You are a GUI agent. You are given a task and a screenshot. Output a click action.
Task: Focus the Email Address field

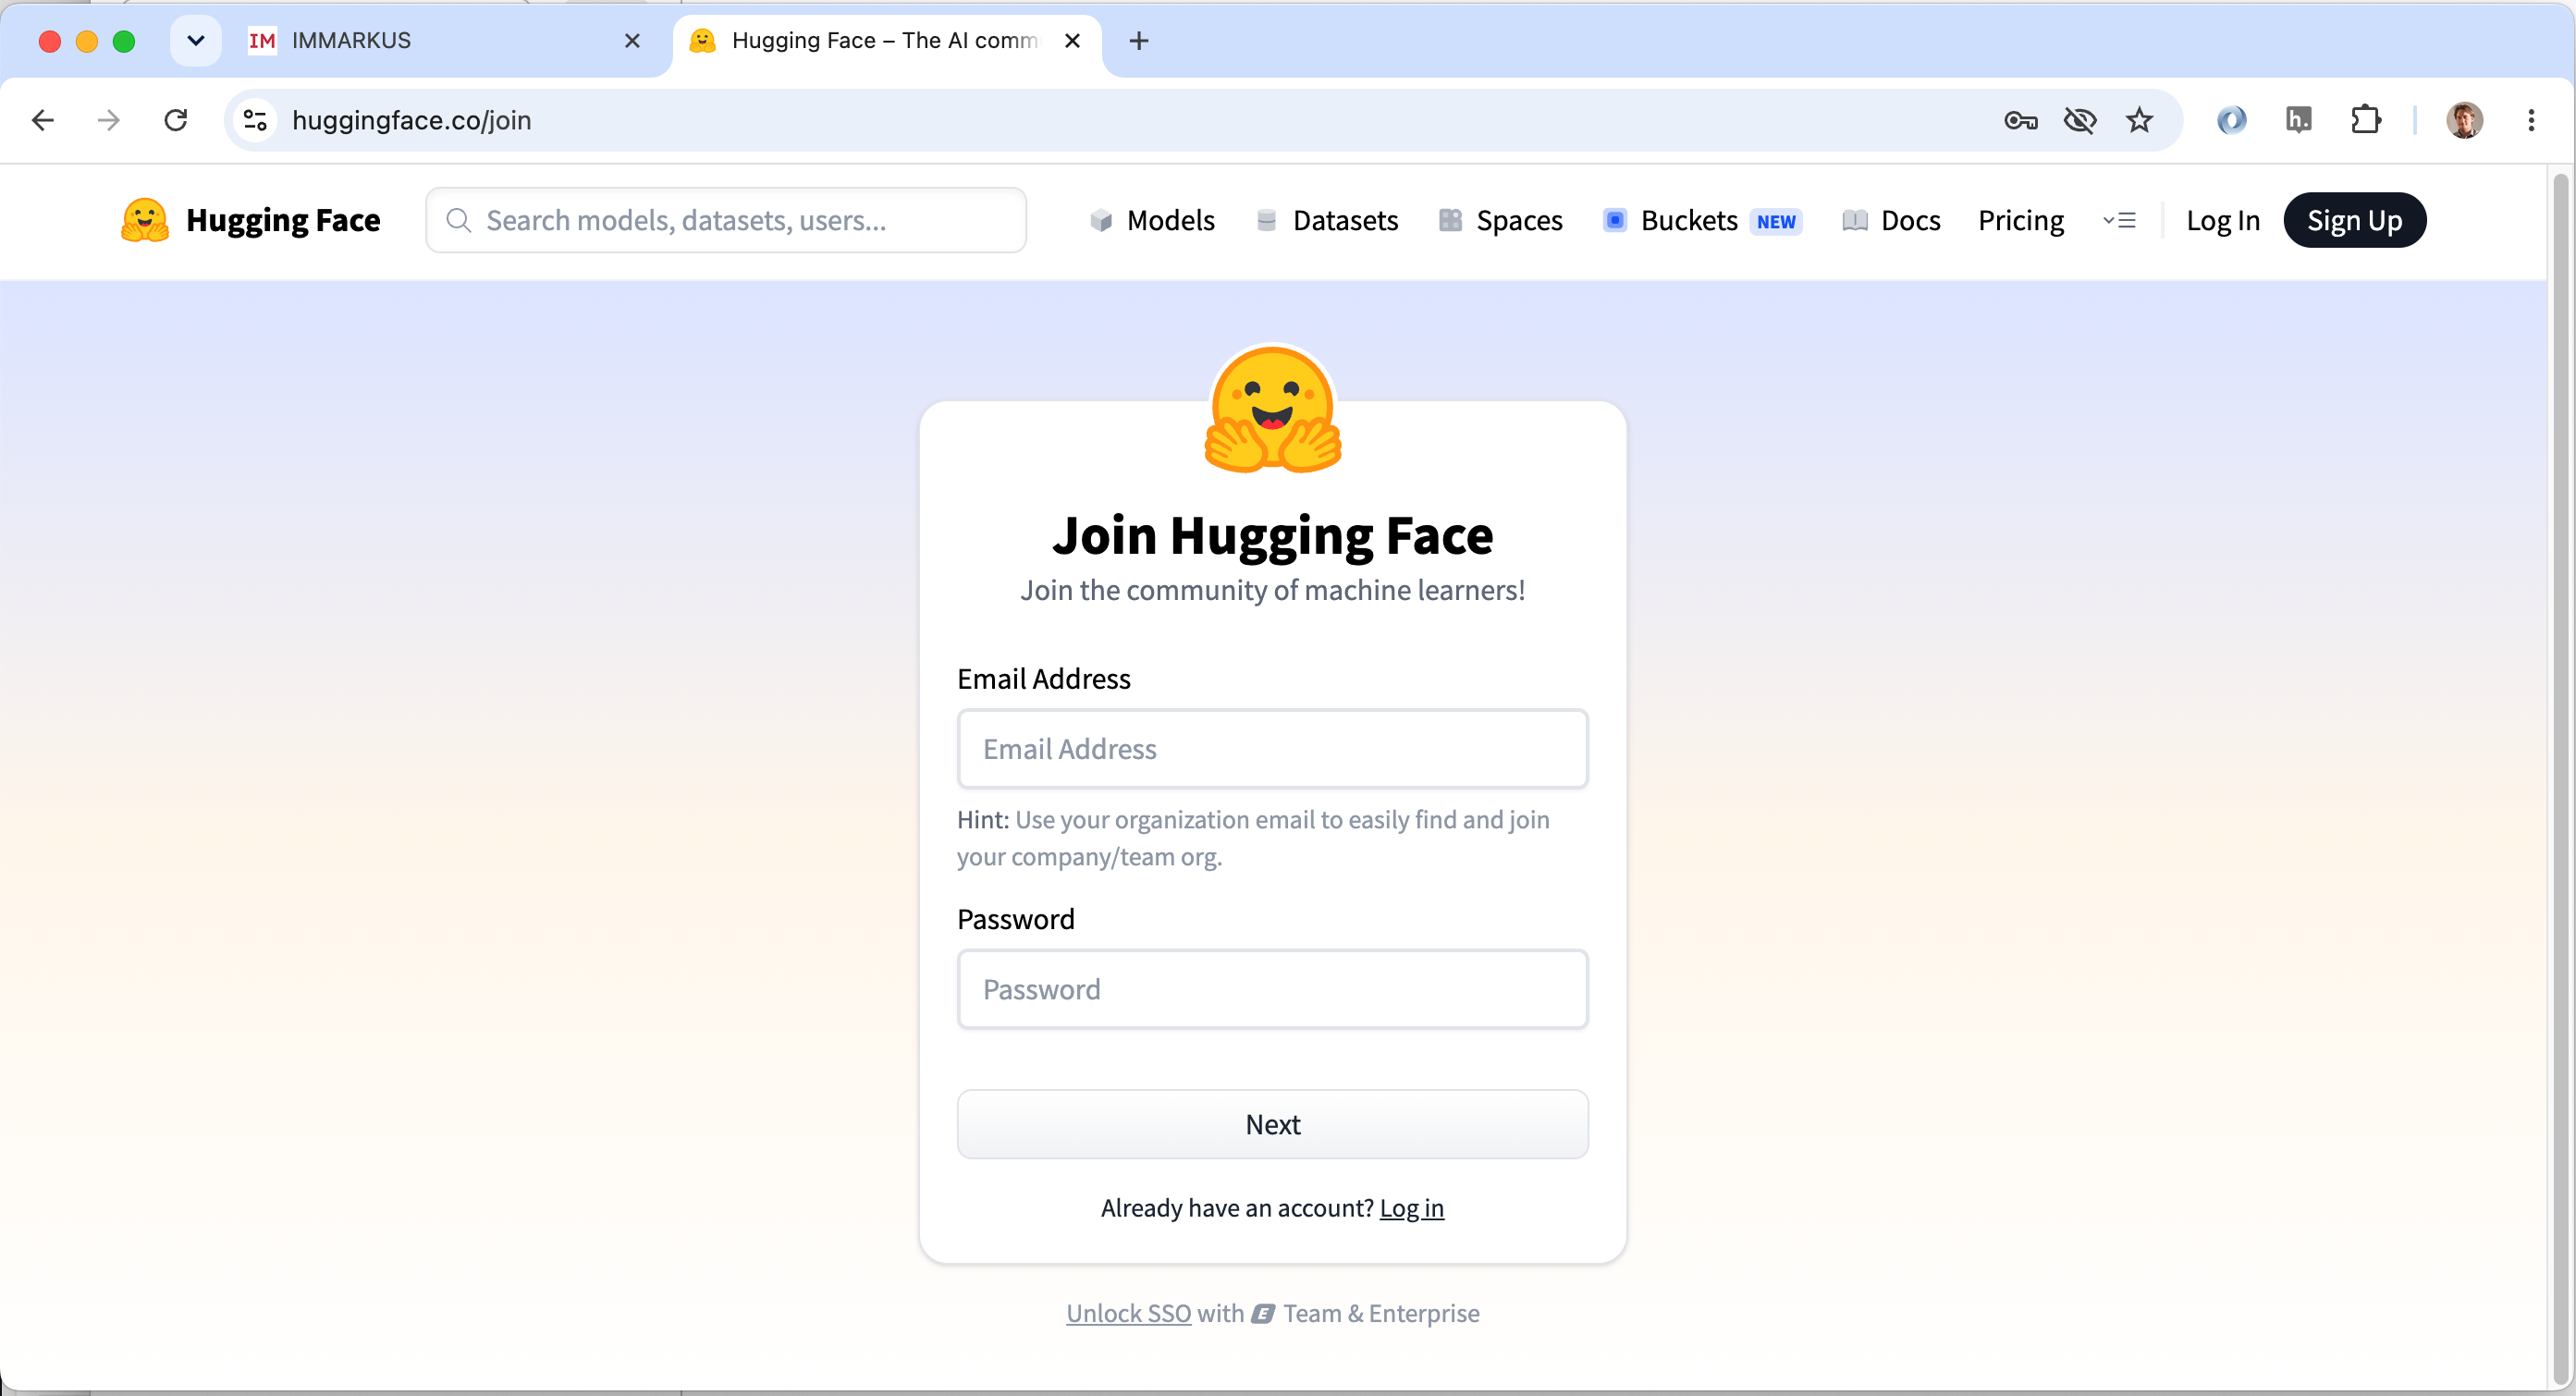click(1272, 749)
